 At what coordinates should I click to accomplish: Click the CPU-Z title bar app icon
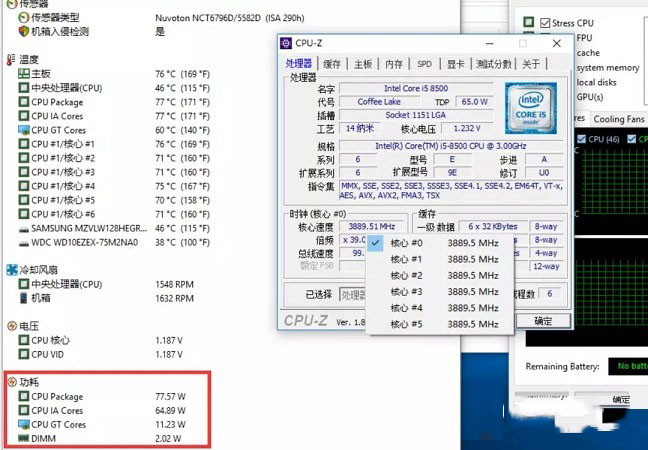pos(286,43)
